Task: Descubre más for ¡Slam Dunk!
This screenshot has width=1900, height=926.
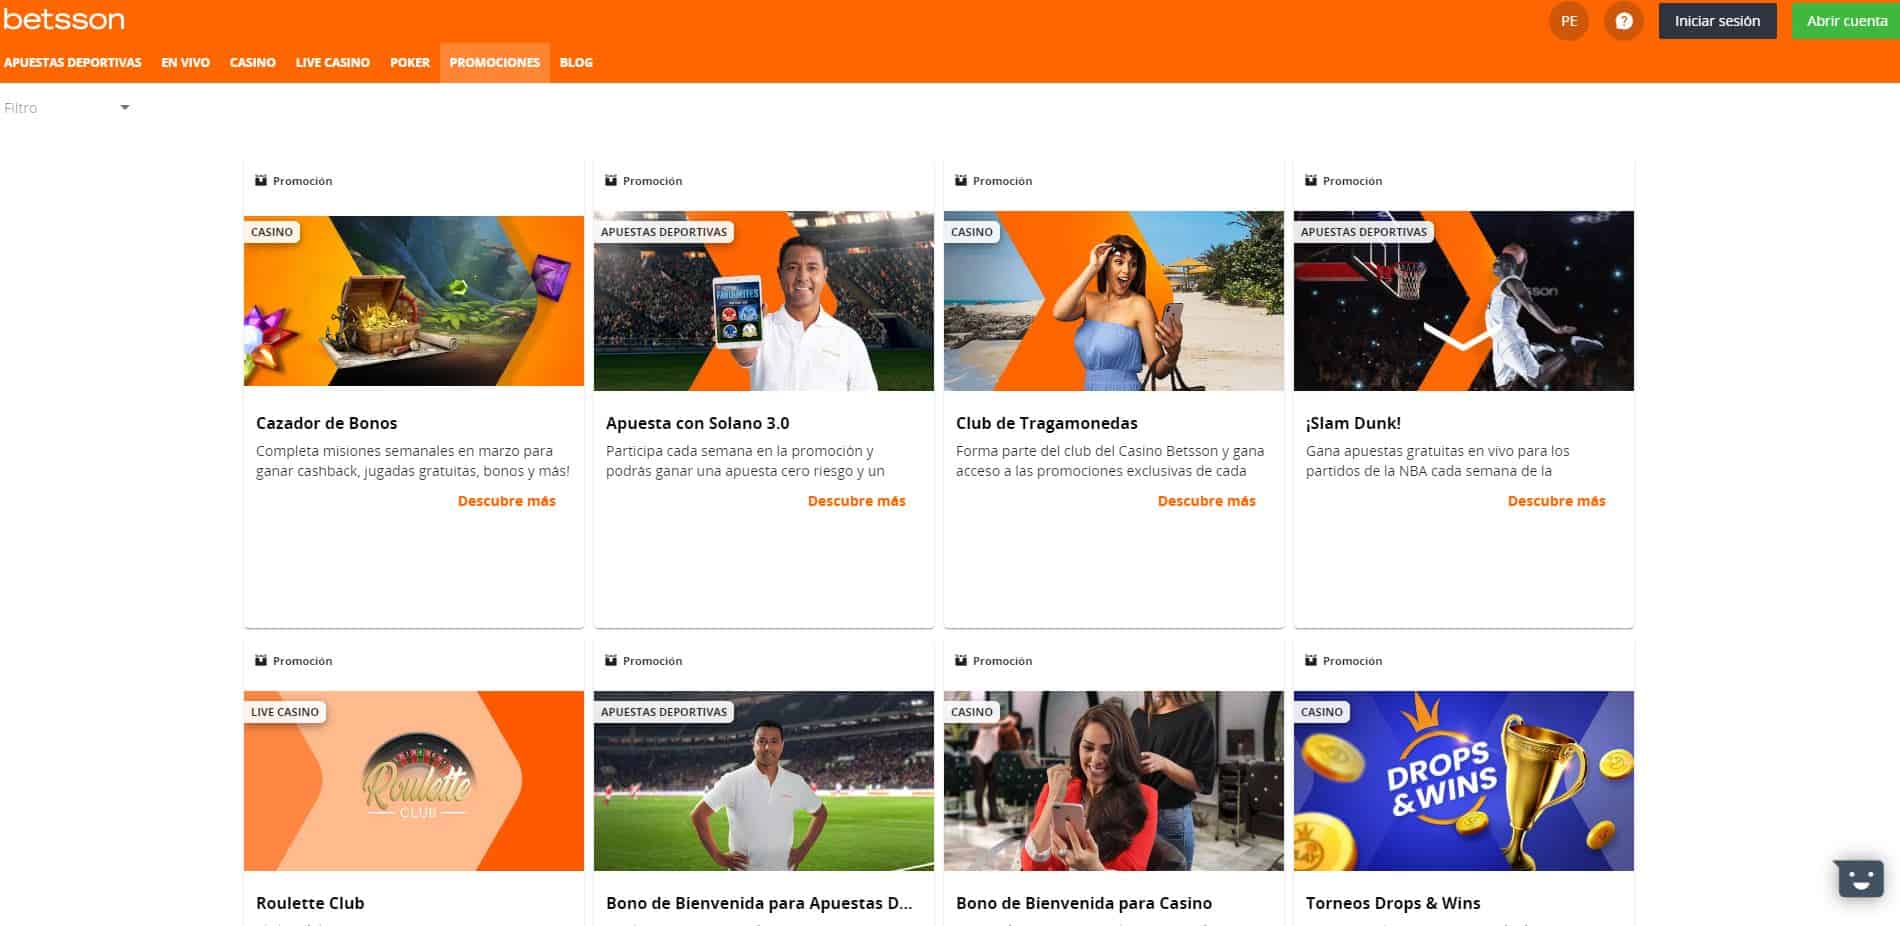Action: click(x=1557, y=501)
